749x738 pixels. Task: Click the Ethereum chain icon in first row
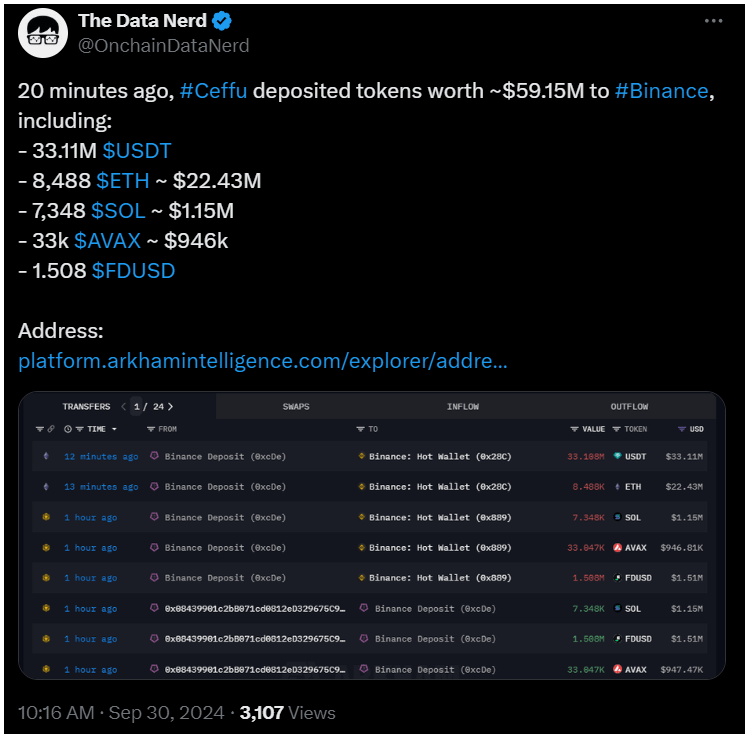coord(46,456)
